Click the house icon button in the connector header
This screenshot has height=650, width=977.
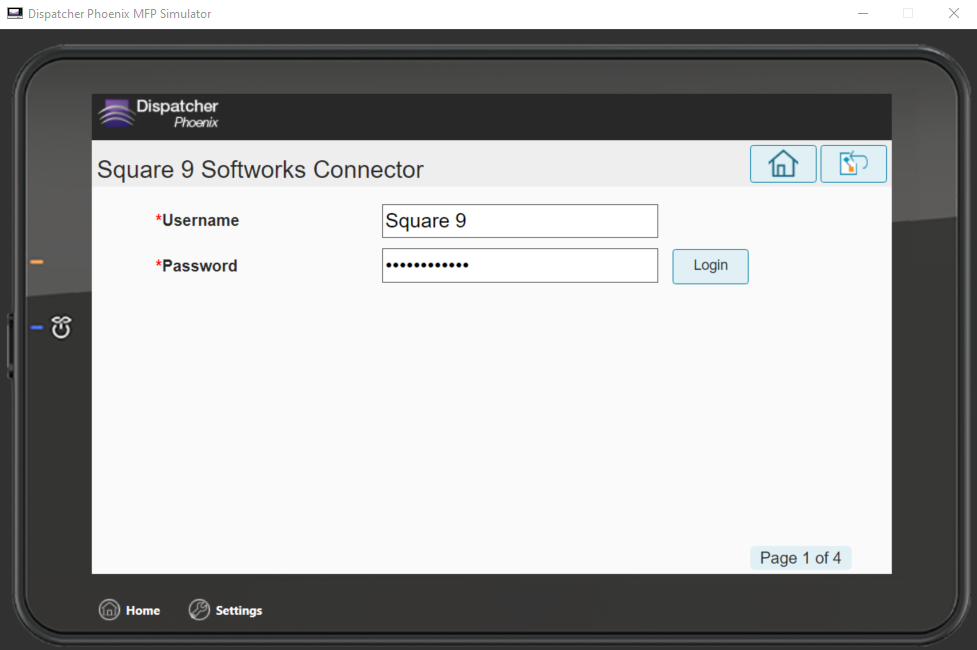click(x=783, y=164)
